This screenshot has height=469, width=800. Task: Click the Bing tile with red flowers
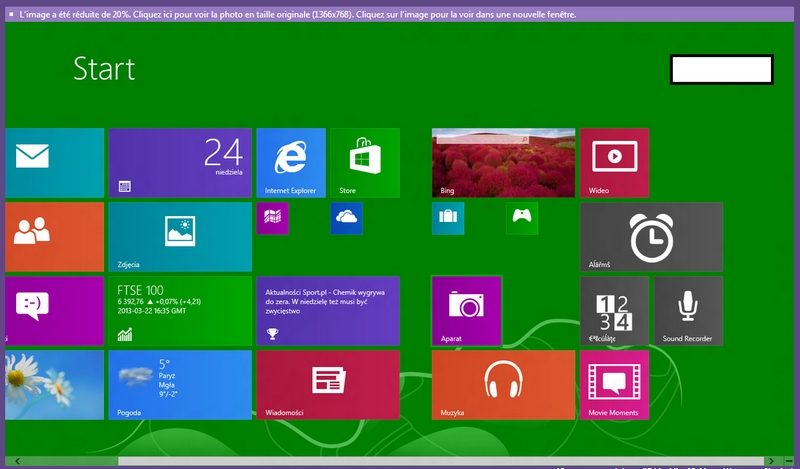point(503,162)
